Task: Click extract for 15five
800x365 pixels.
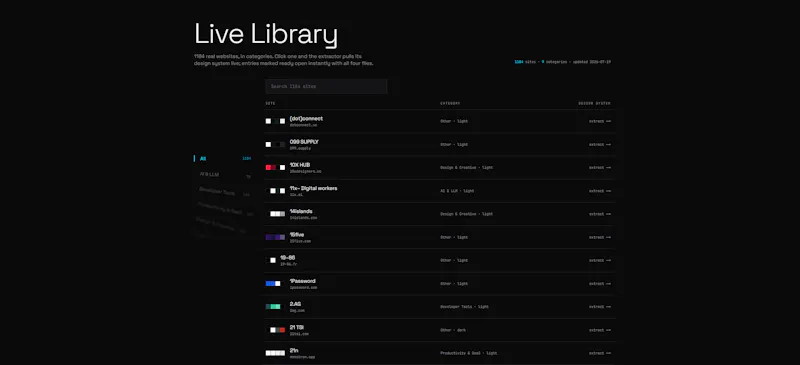Action: [600, 237]
